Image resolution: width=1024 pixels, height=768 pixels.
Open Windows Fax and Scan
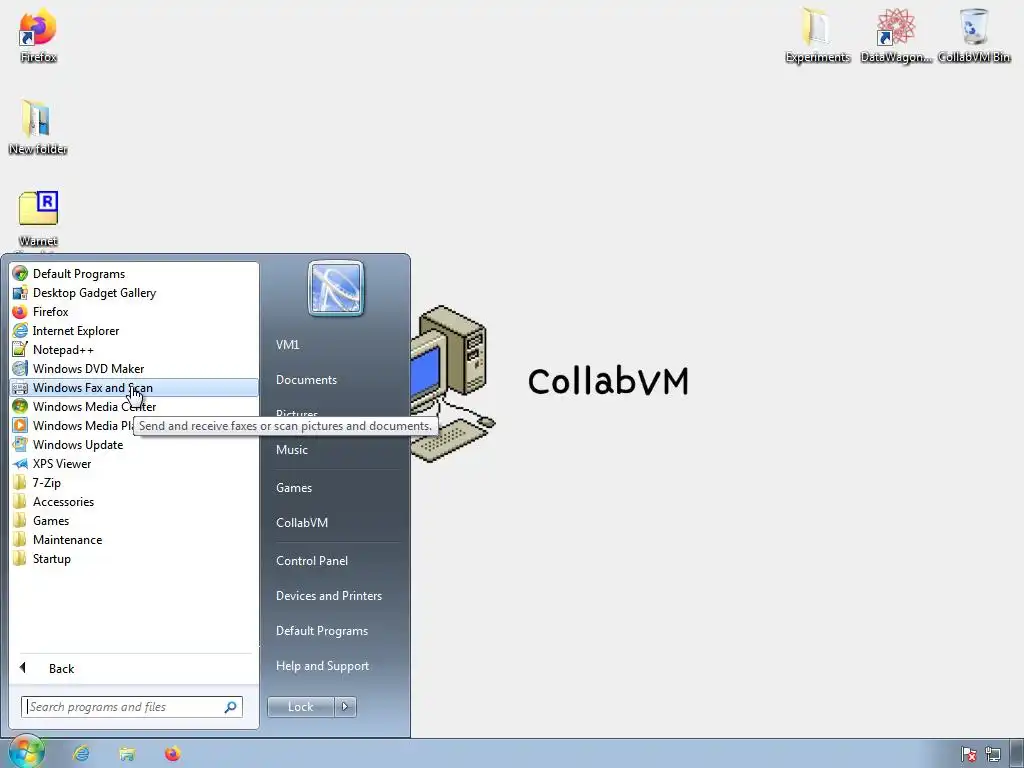point(134,387)
